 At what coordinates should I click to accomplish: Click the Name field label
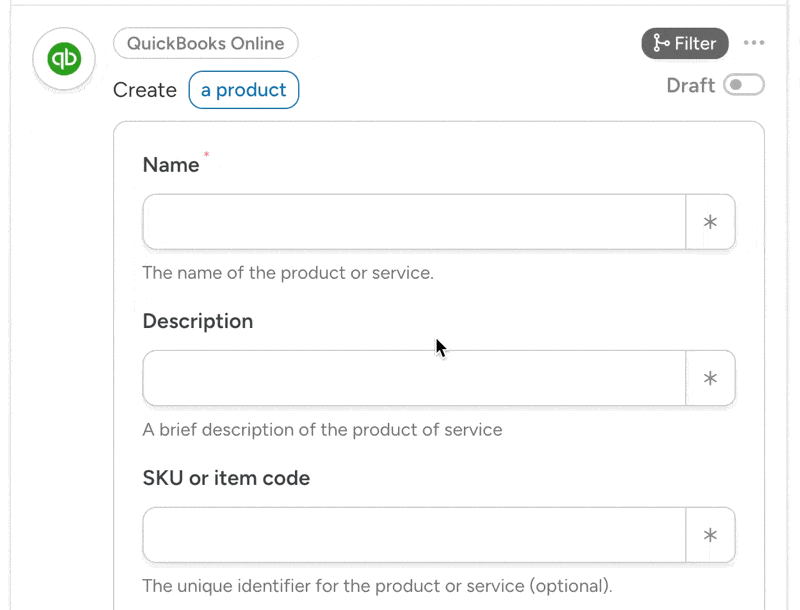171,165
